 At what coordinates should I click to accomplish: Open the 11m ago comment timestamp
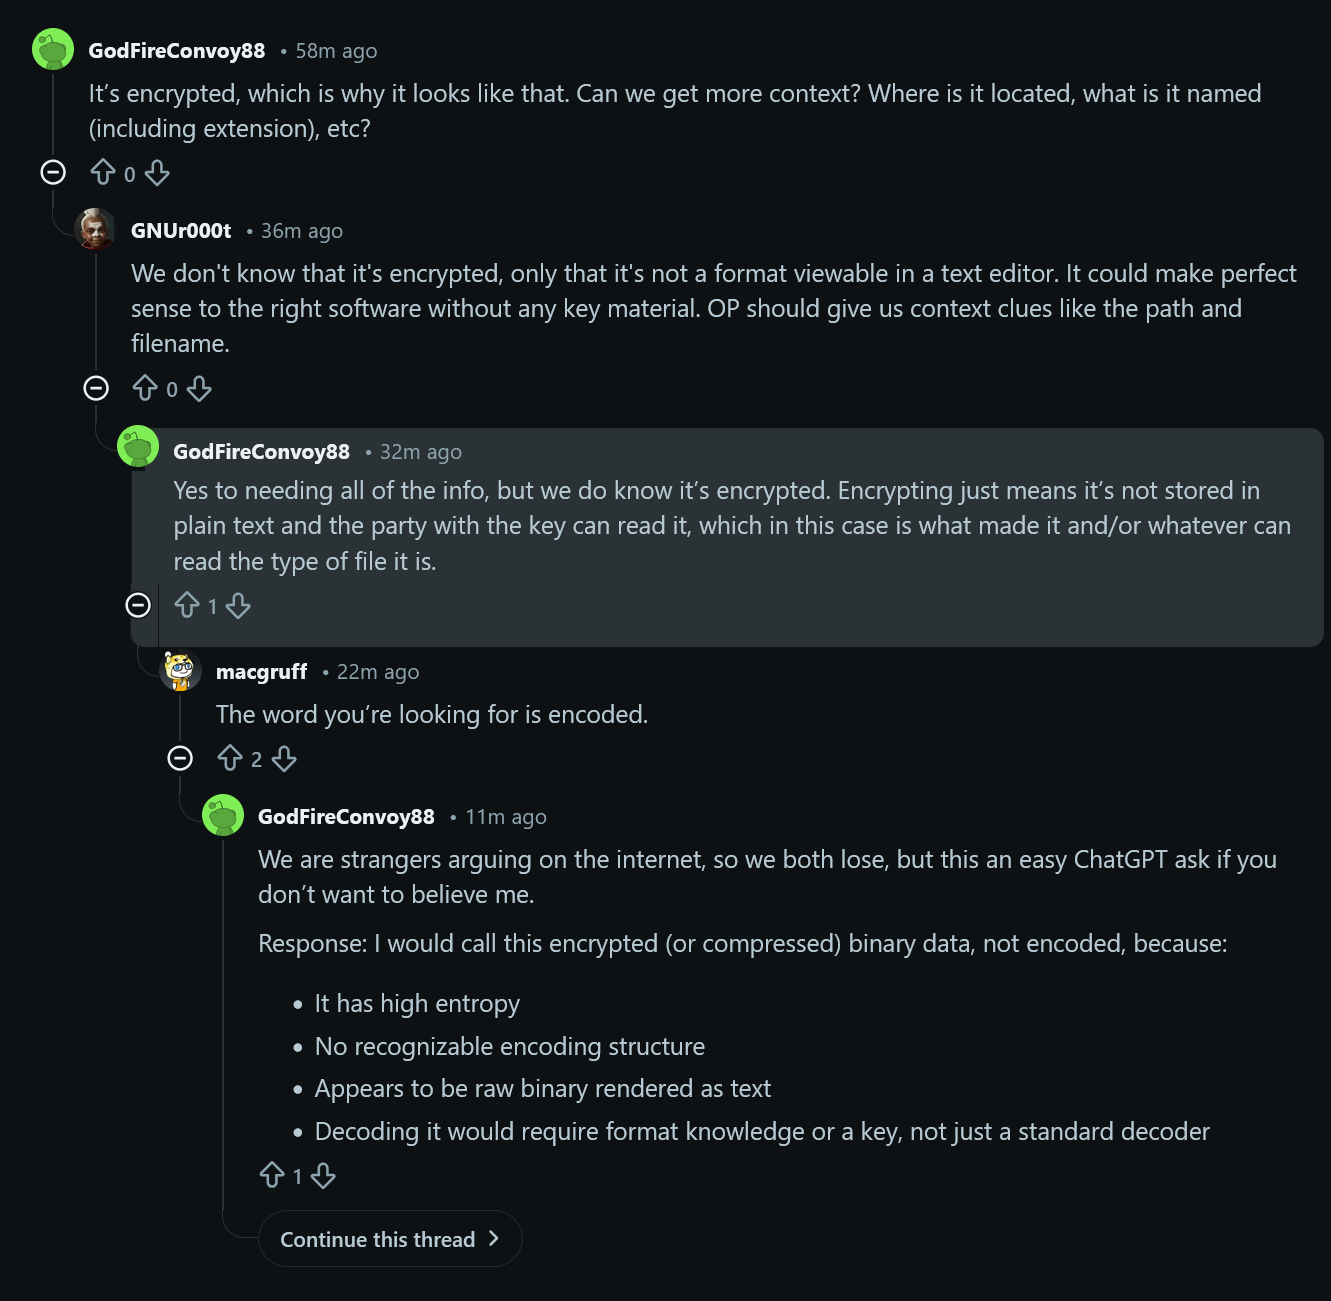point(506,817)
